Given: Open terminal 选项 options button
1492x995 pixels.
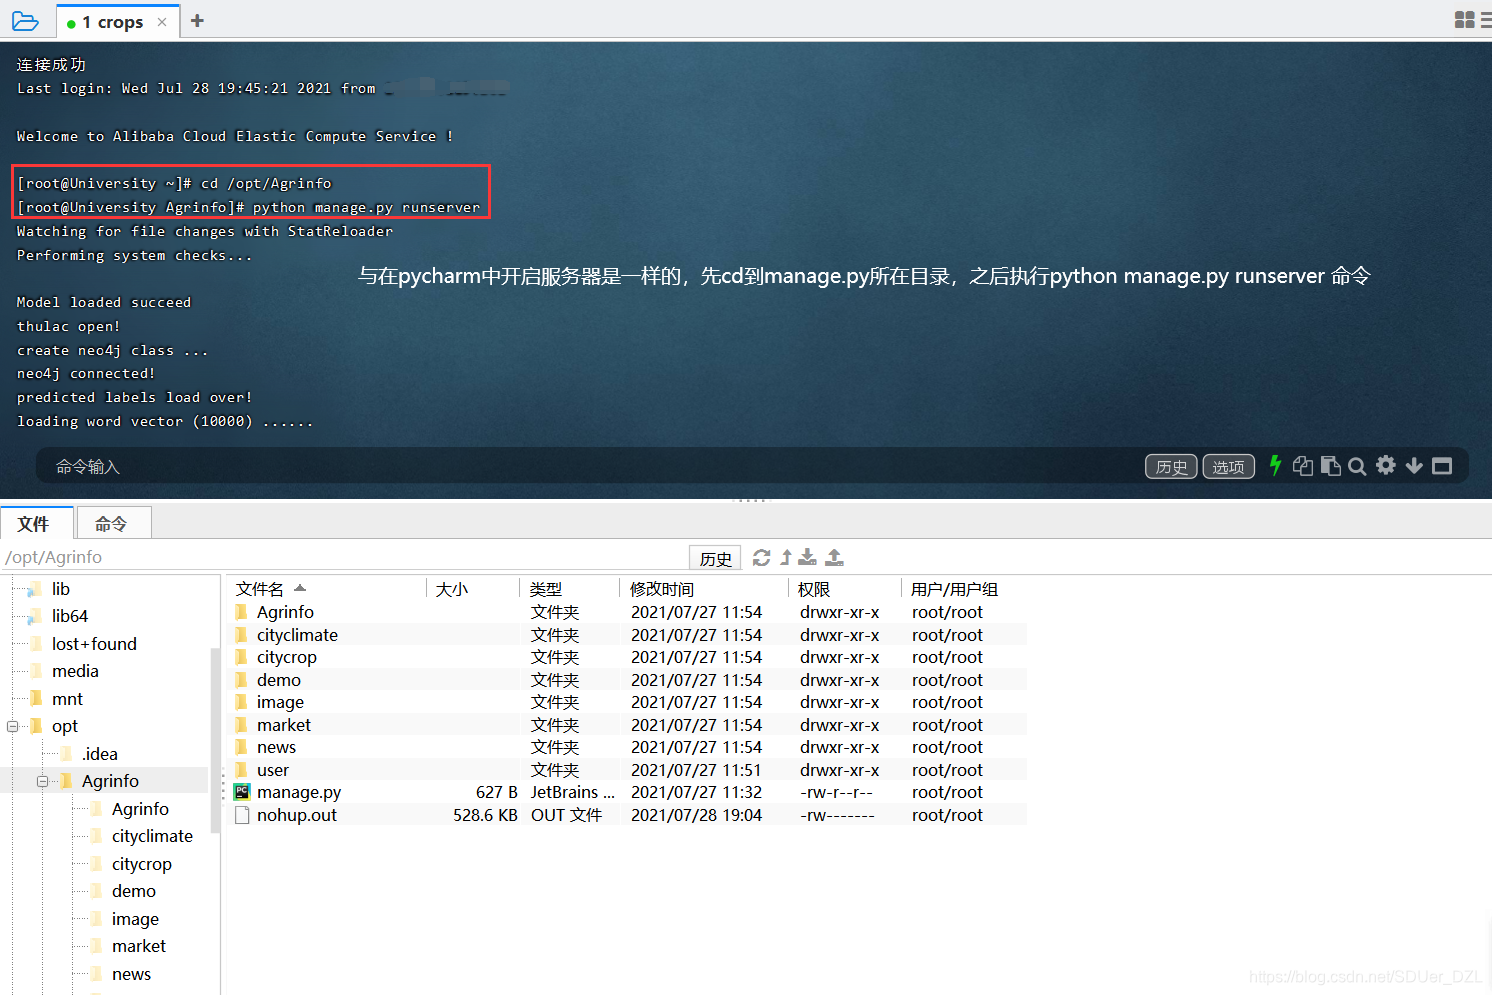Looking at the screenshot, I should (x=1228, y=467).
